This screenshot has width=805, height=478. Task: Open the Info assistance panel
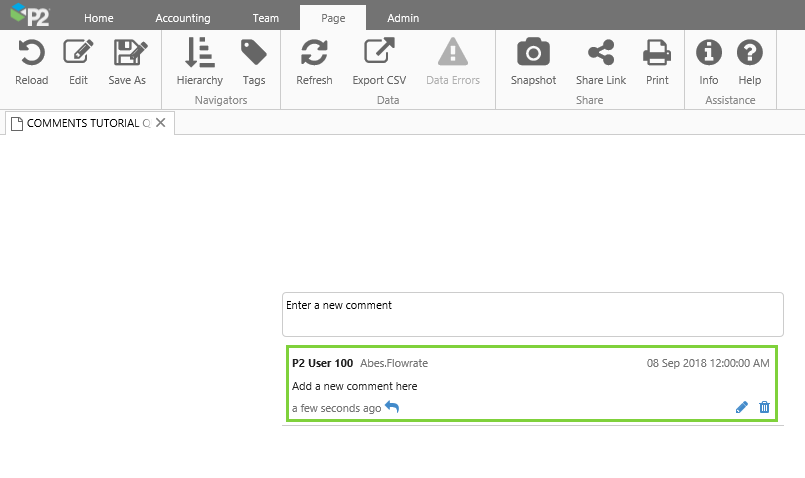709,53
